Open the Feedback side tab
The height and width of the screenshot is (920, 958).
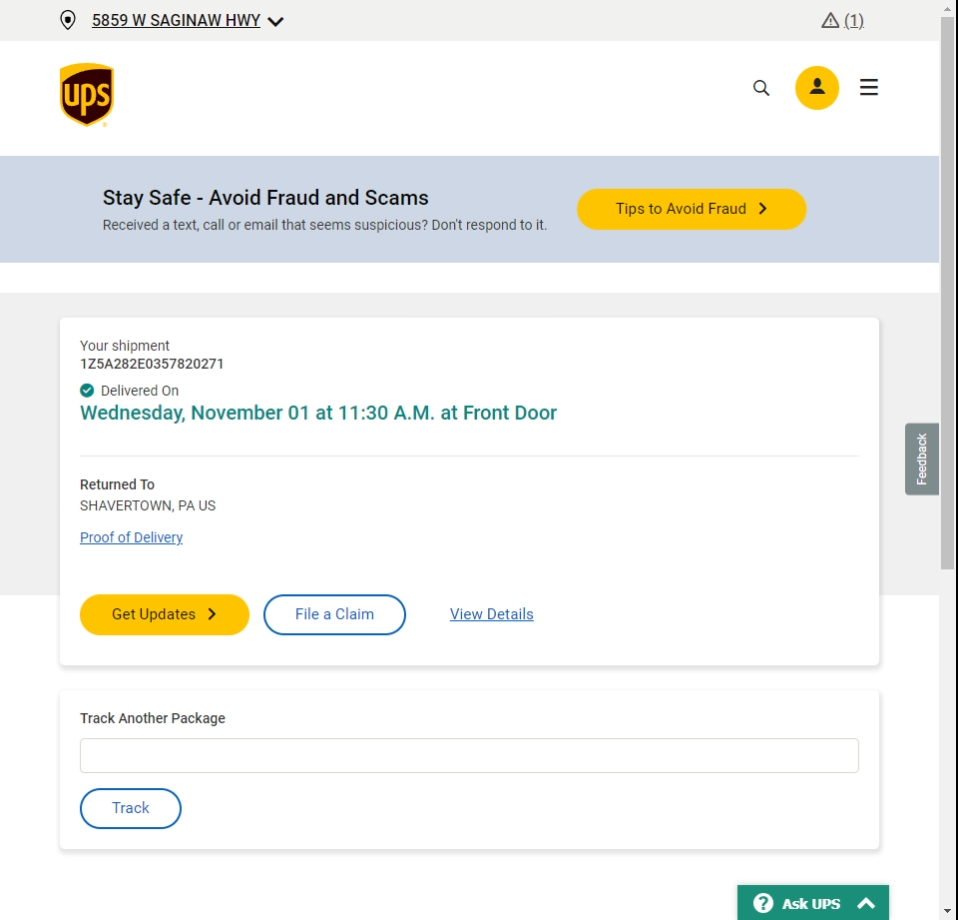pyautogui.click(x=921, y=459)
